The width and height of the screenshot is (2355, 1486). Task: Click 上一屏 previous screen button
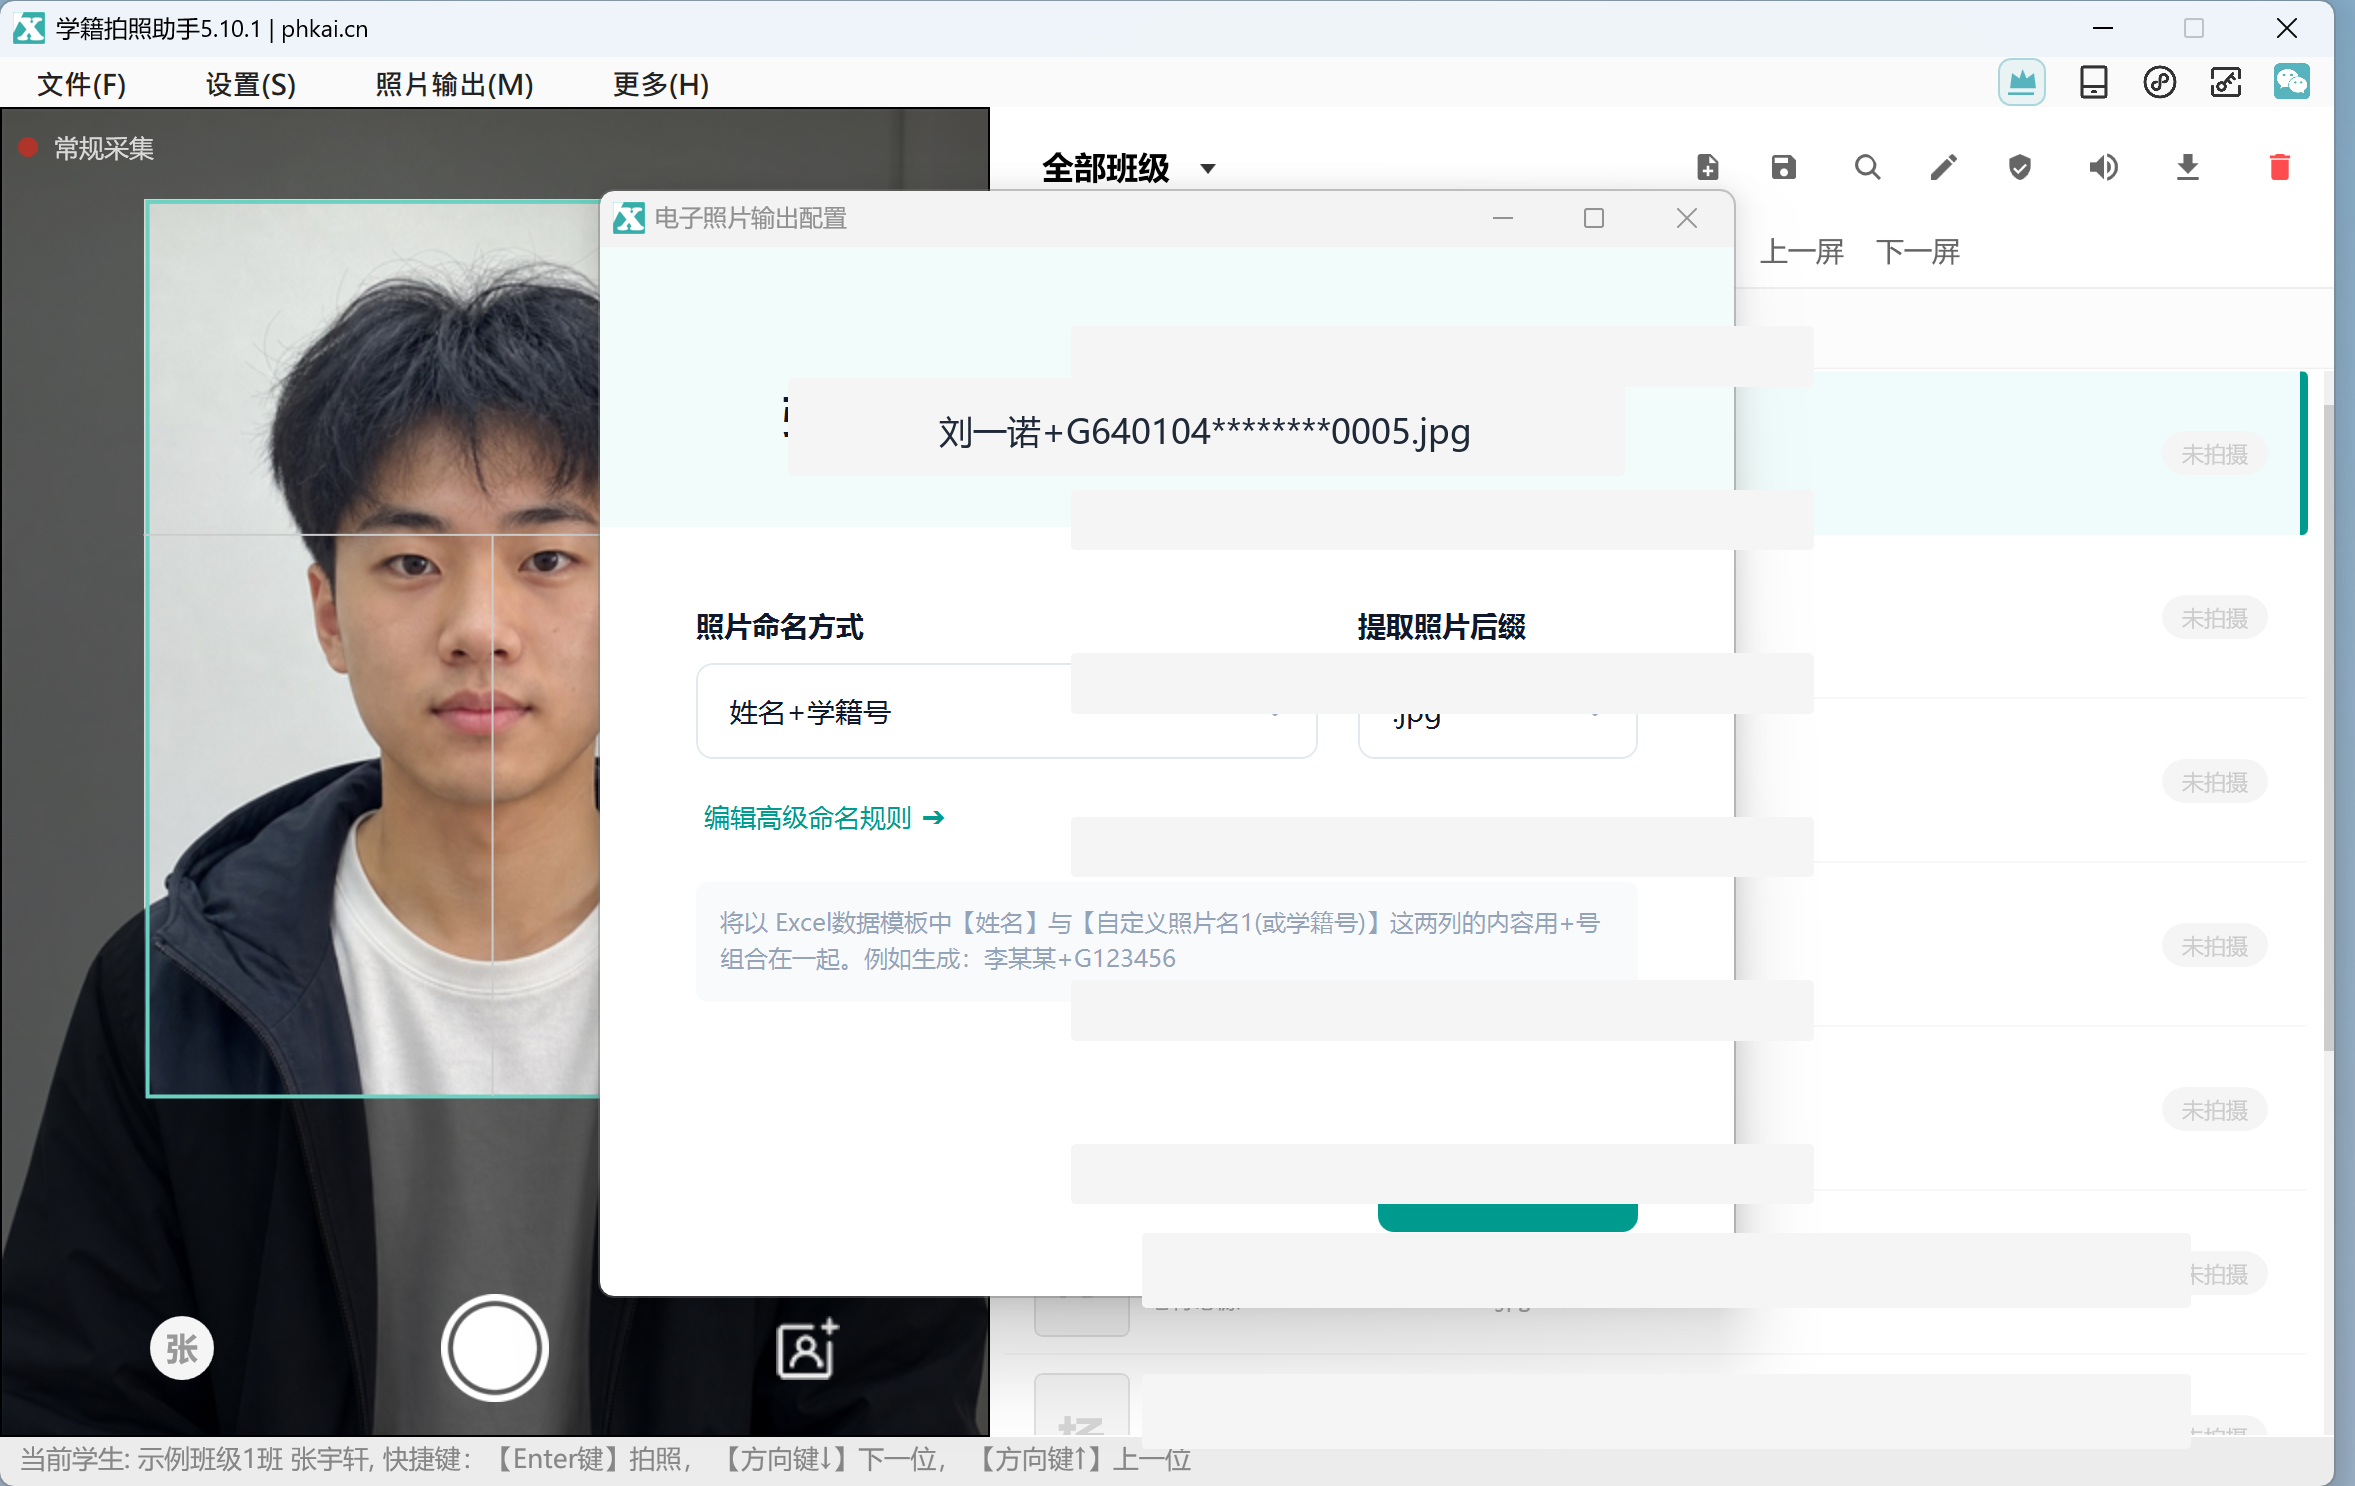(x=1802, y=251)
